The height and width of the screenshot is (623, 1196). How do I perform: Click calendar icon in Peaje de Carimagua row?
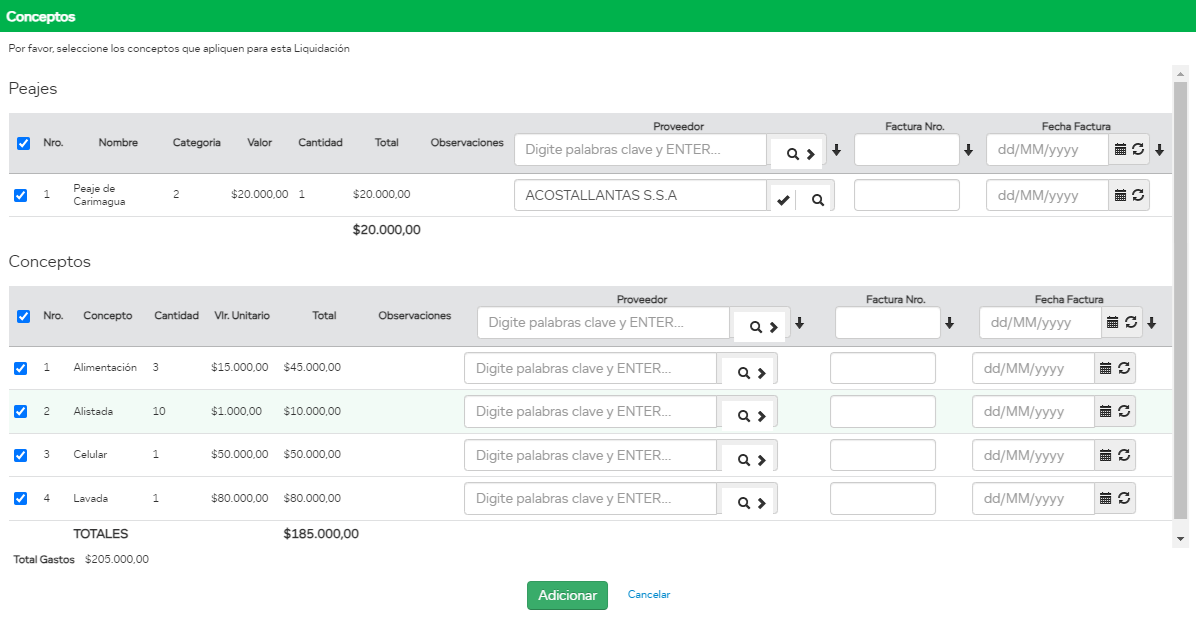1120,196
